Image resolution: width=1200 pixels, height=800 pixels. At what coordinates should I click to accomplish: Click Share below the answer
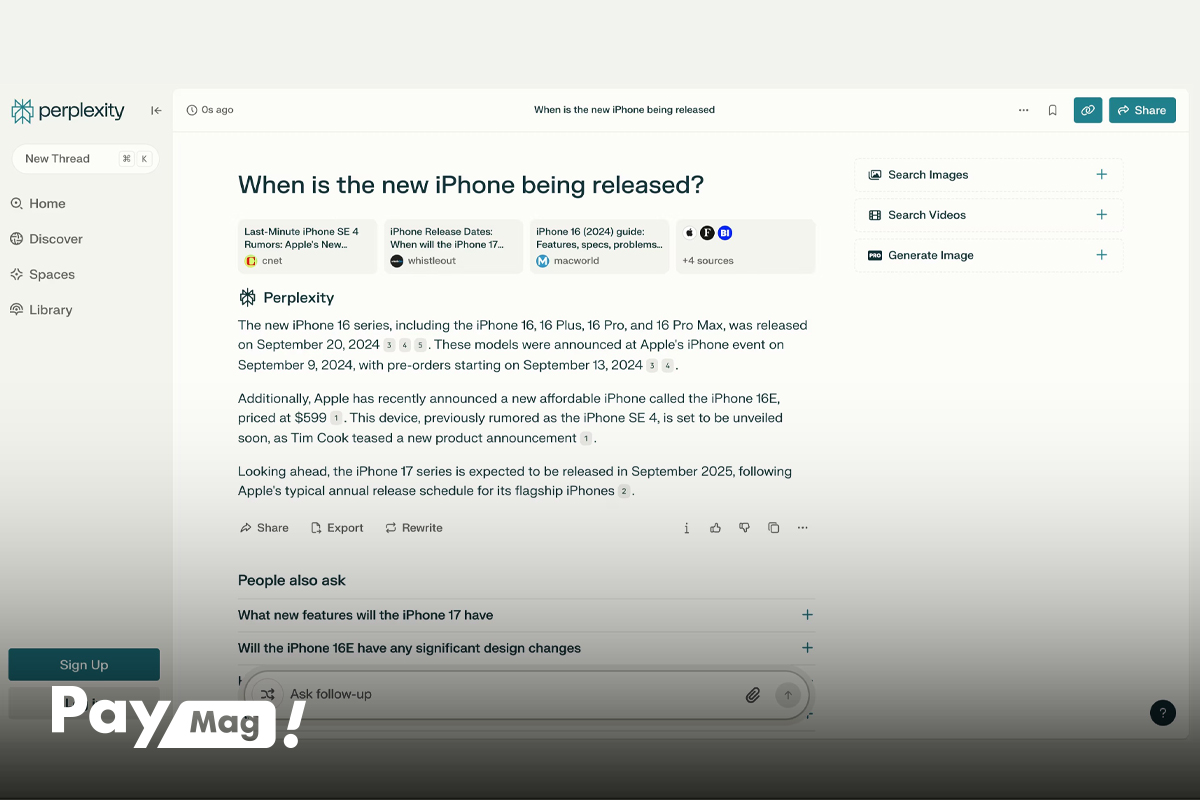pos(264,528)
